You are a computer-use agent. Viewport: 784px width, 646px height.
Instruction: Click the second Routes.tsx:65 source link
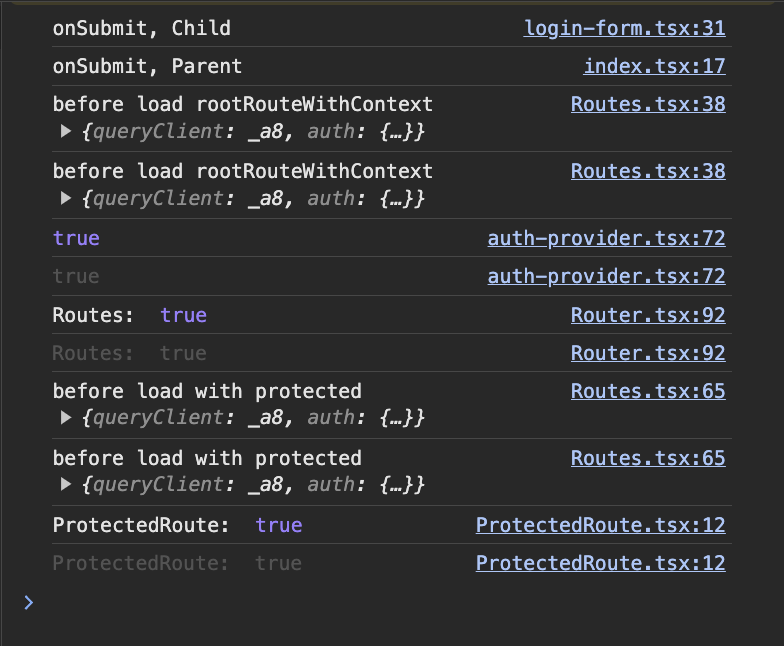pos(648,458)
